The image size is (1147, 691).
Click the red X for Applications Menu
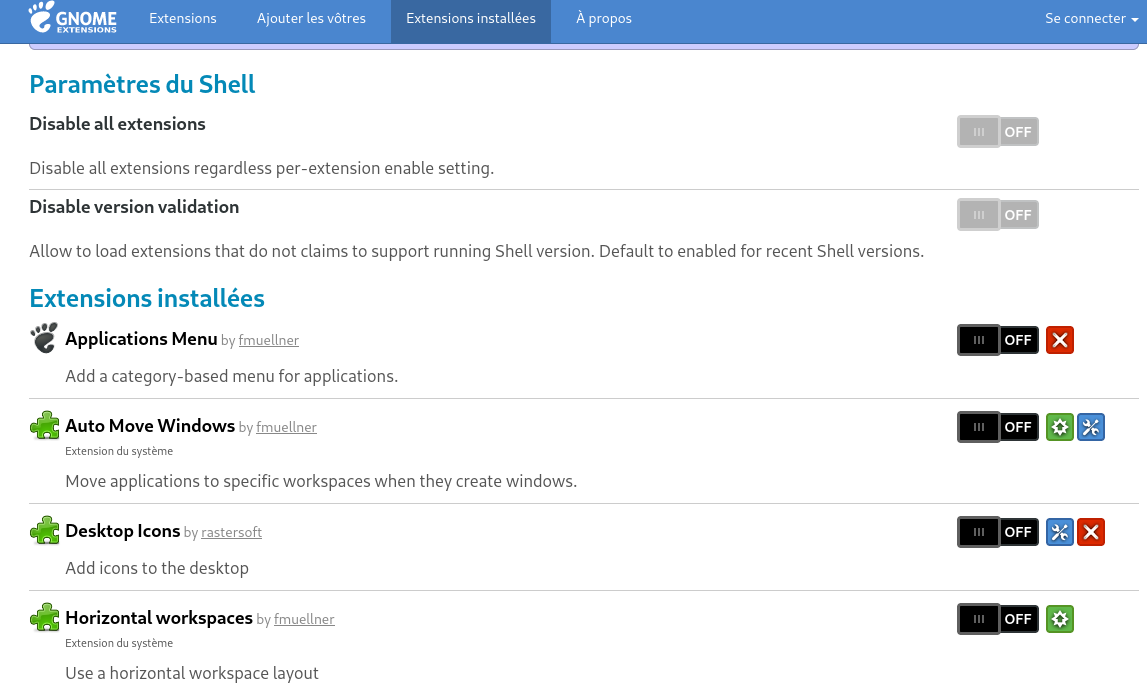1060,340
